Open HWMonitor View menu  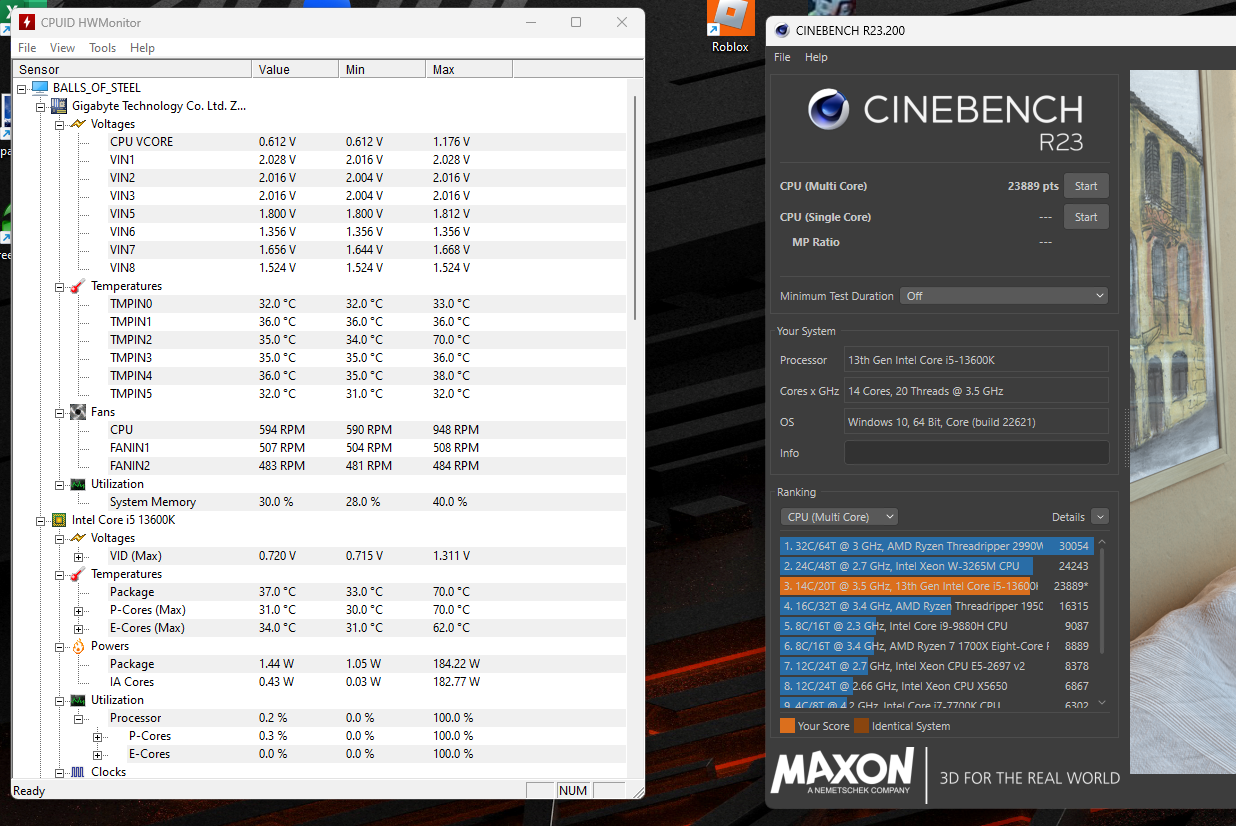click(x=62, y=48)
